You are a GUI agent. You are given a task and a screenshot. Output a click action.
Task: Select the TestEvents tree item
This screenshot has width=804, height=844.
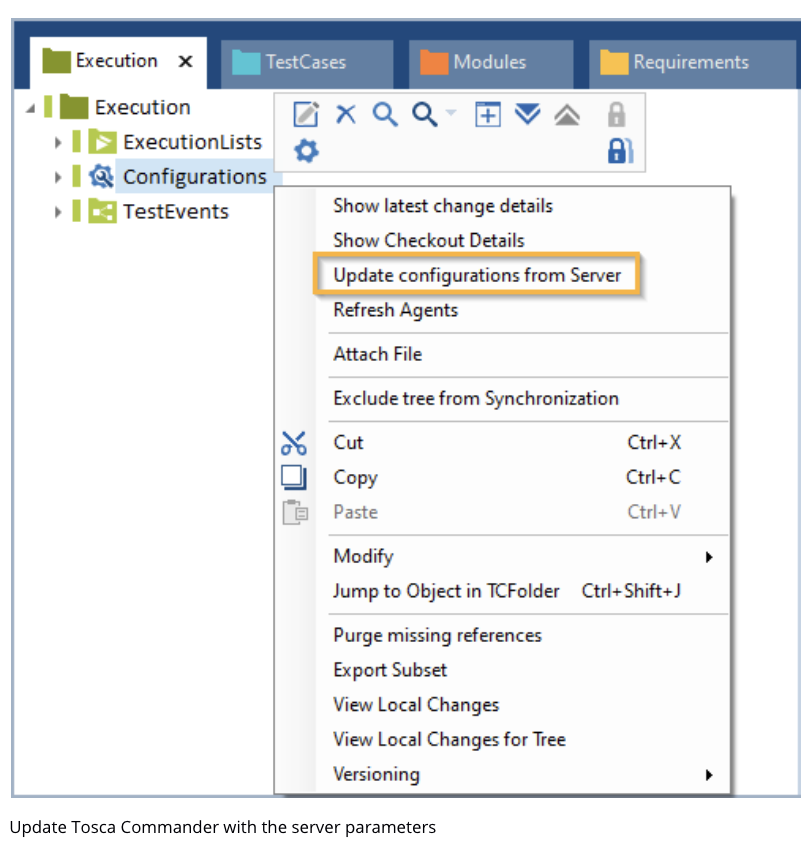click(x=176, y=211)
